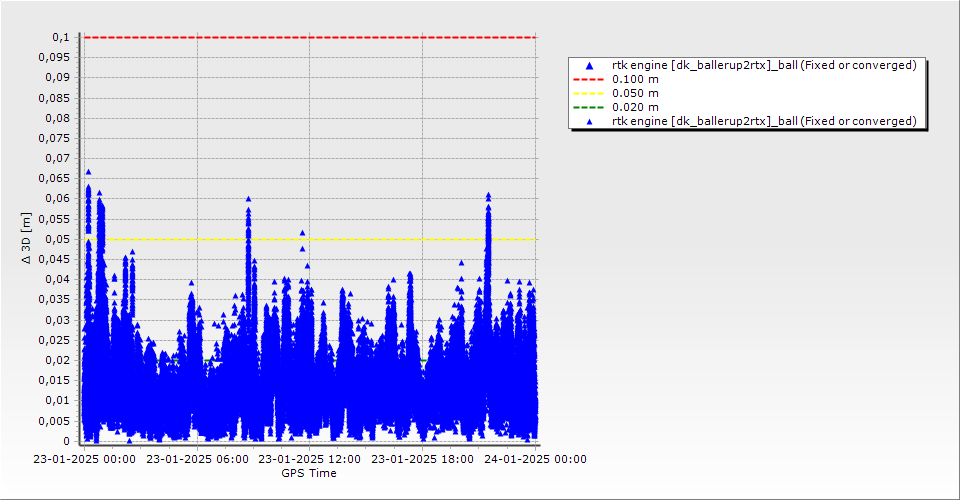Click the top legend entry text 'rtk engine [dk_ballerup2rtx]_ball'
Viewport: 960px width, 500px height.
705,65
